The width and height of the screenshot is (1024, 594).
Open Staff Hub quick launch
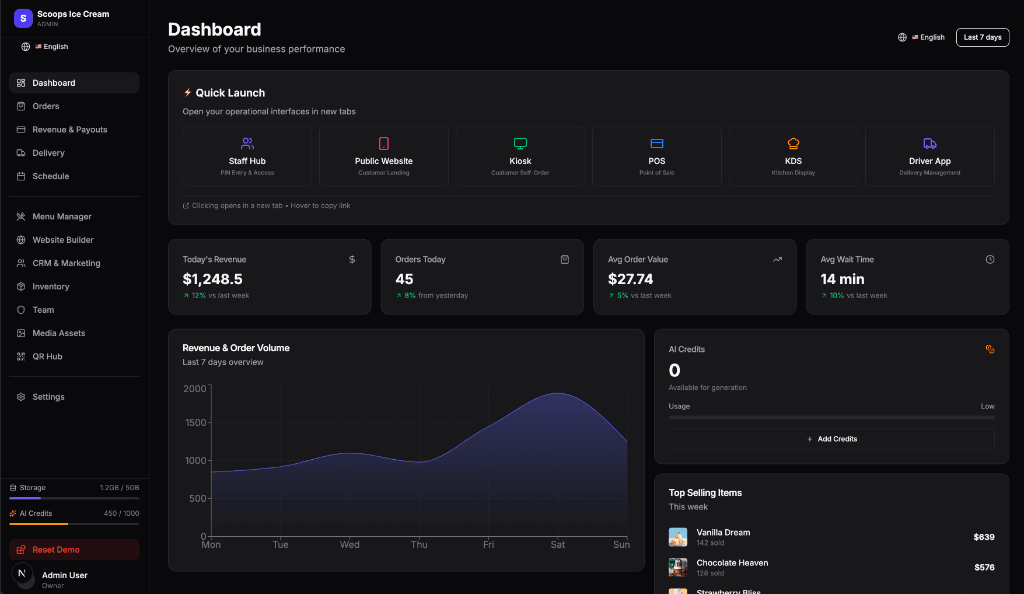click(x=247, y=155)
